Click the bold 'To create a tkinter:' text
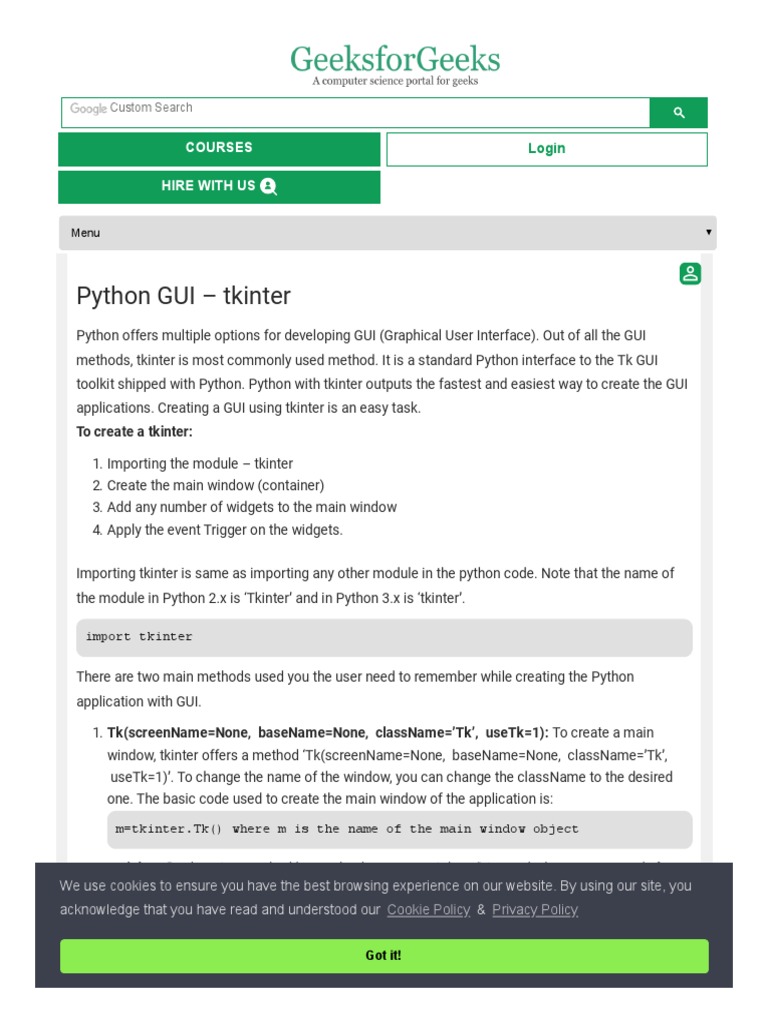The width and height of the screenshot is (768, 1024). [x=135, y=432]
